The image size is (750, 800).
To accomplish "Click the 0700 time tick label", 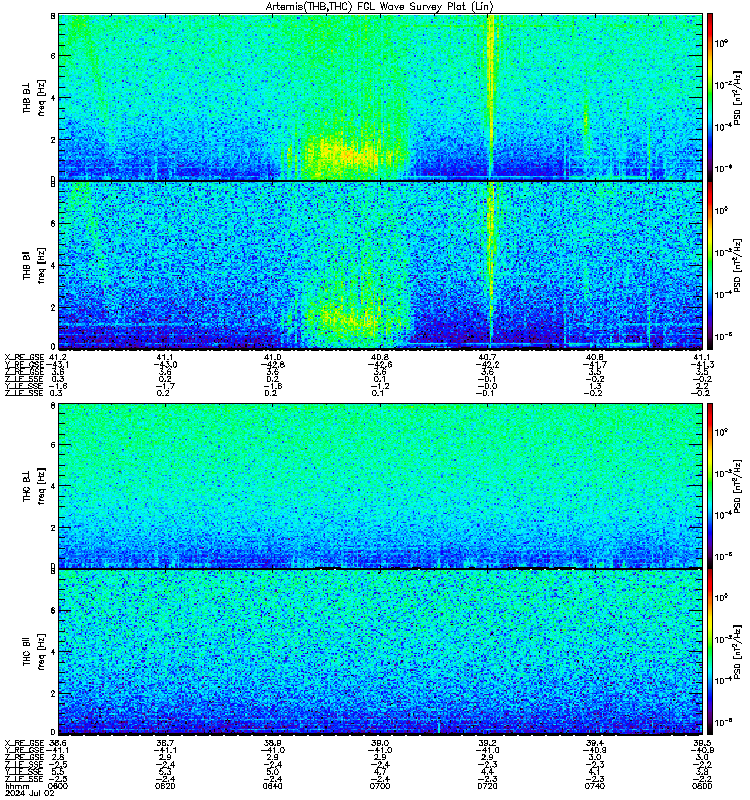I will pos(380,787).
